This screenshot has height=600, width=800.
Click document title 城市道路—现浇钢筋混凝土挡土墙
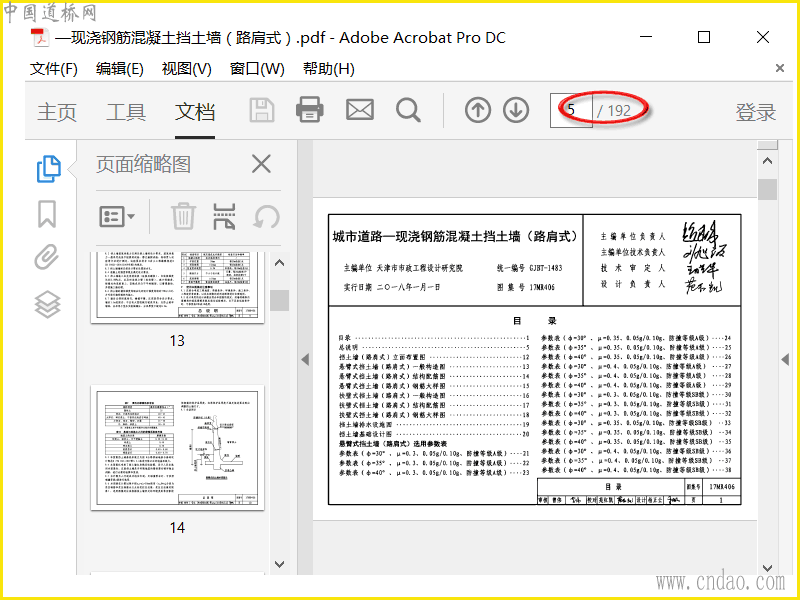pyautogui.click(x=457, y=236)
